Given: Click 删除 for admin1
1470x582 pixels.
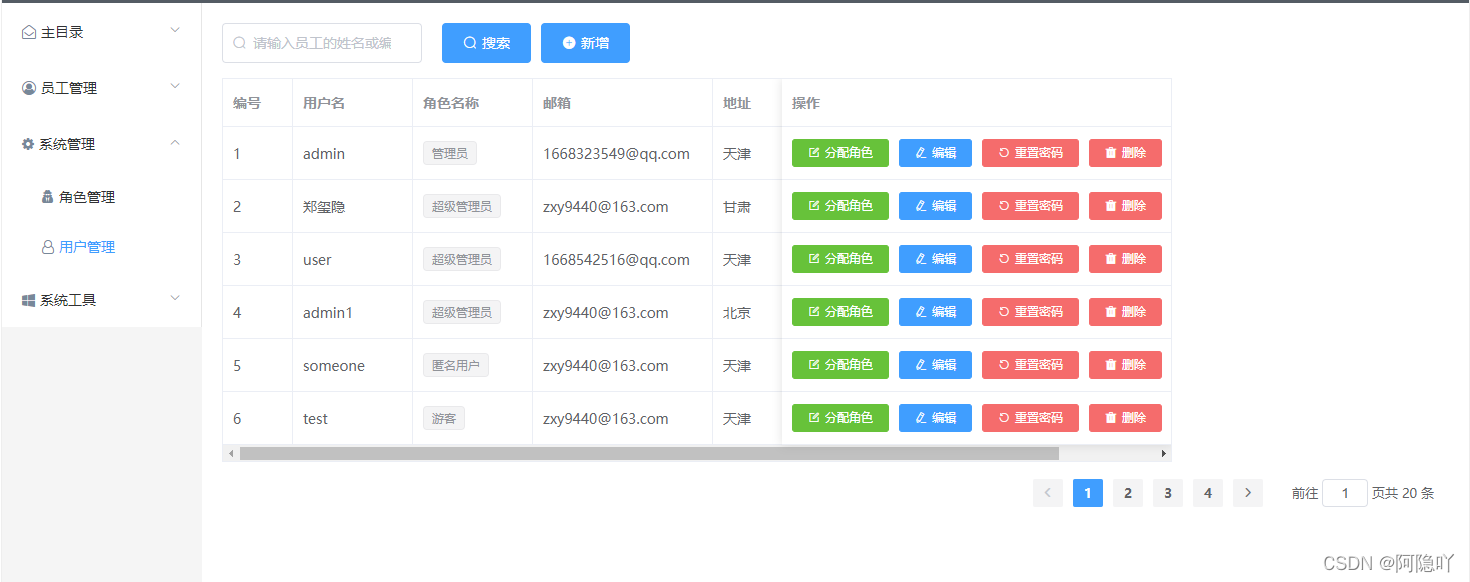Looking at the screenshot, I should pyautogui.click(x=1125, y=312).
